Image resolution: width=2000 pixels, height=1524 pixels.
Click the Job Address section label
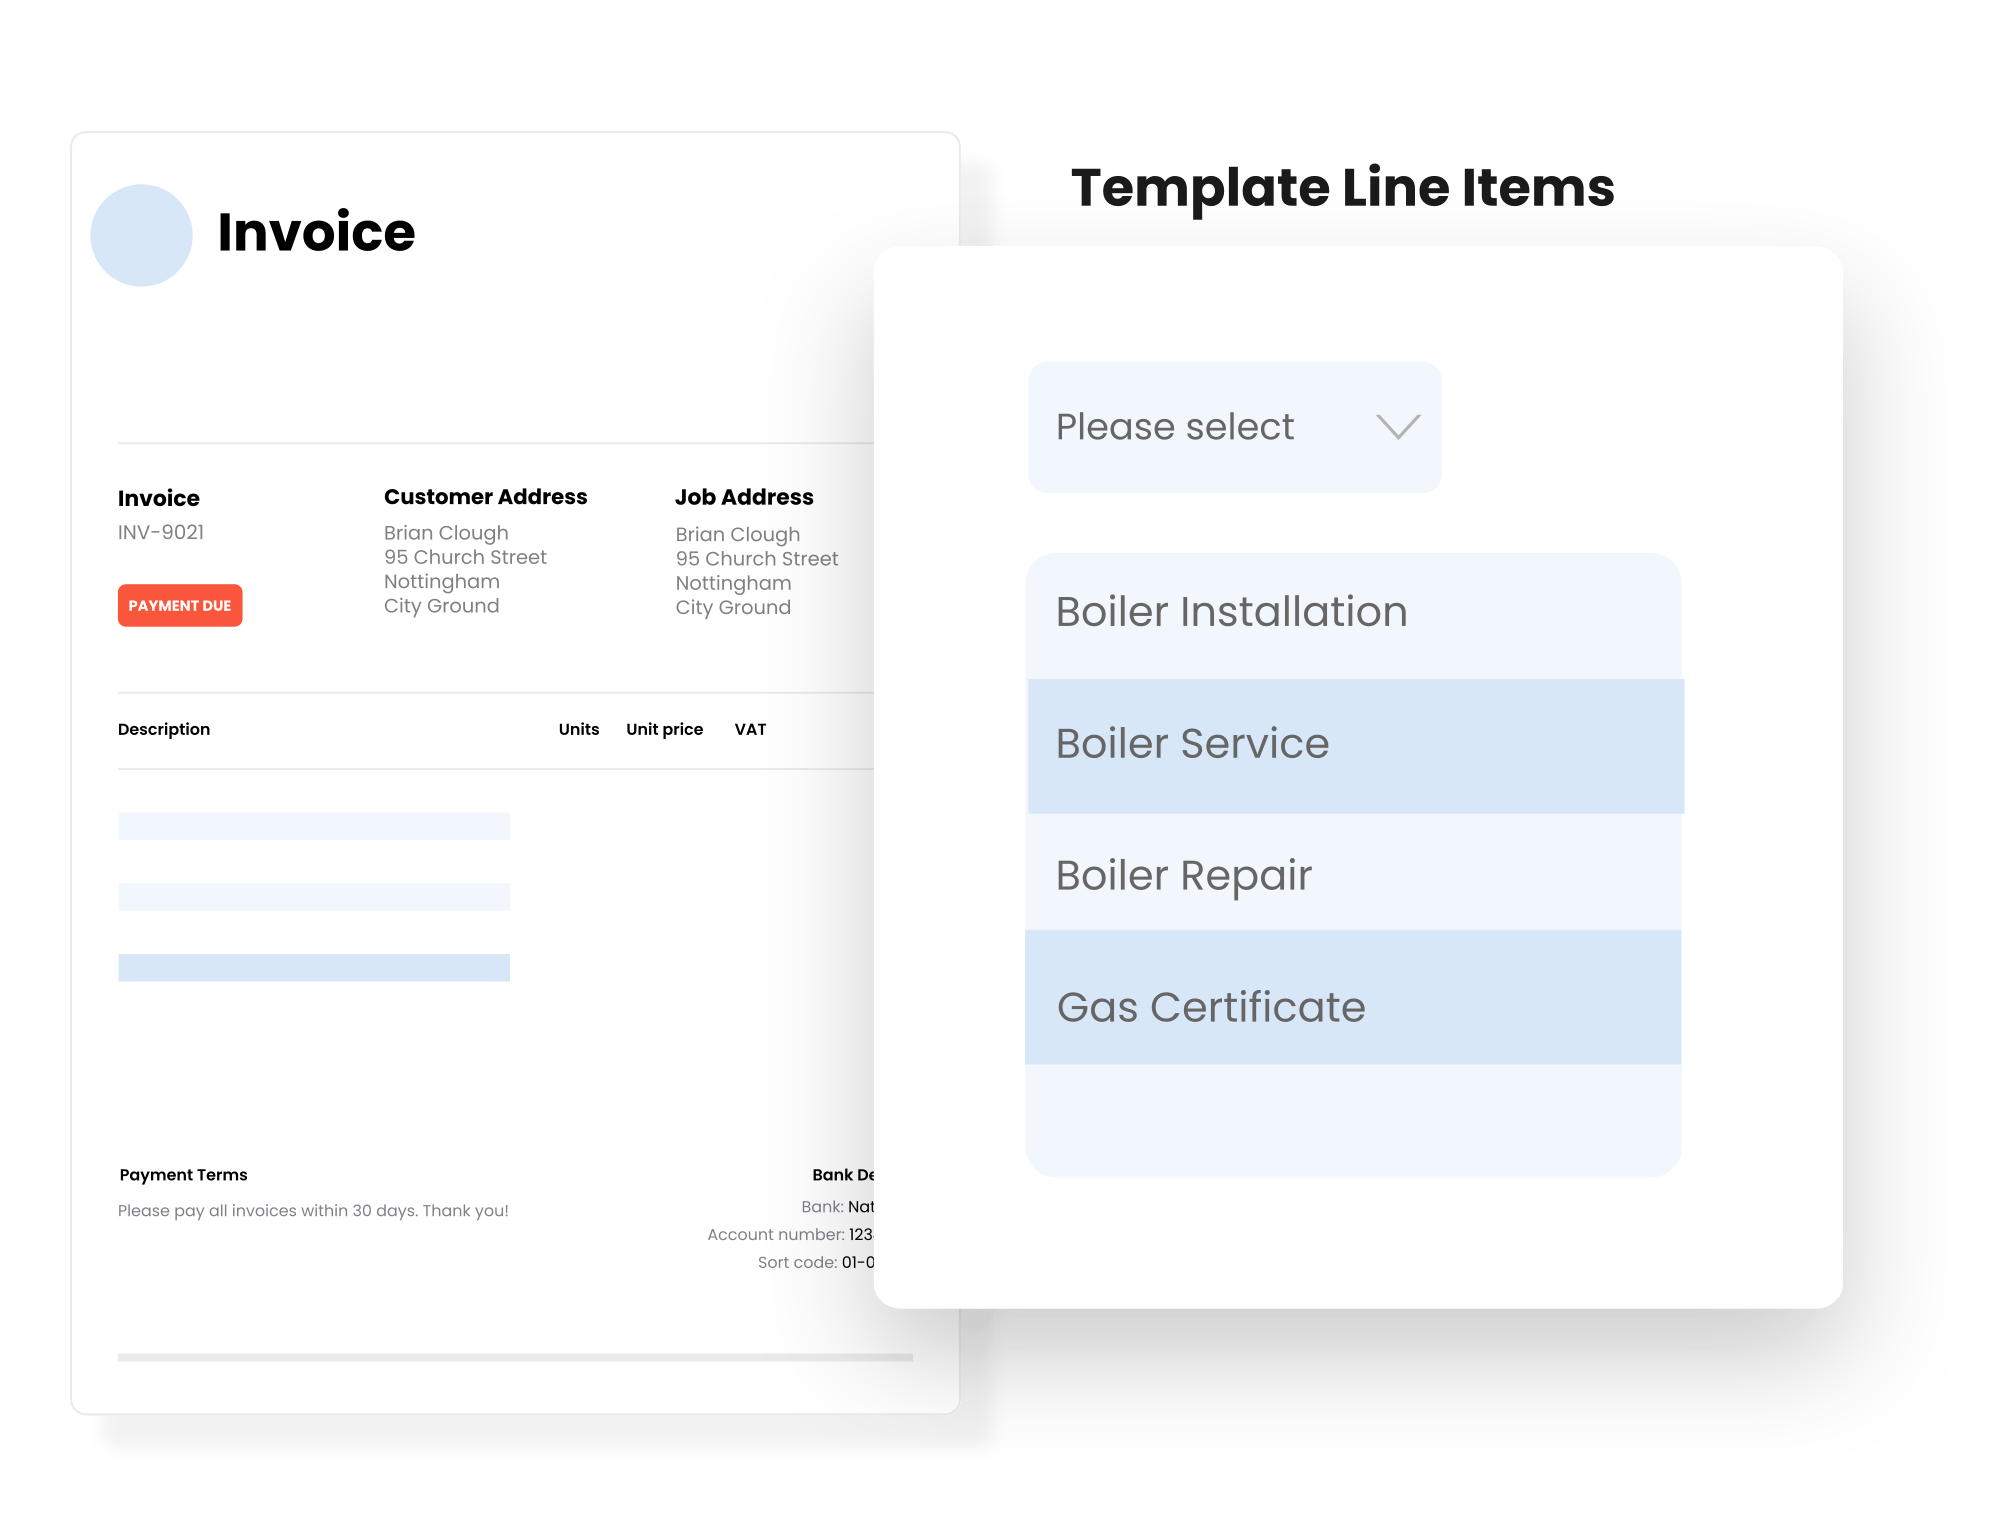[x=744, y=496]
